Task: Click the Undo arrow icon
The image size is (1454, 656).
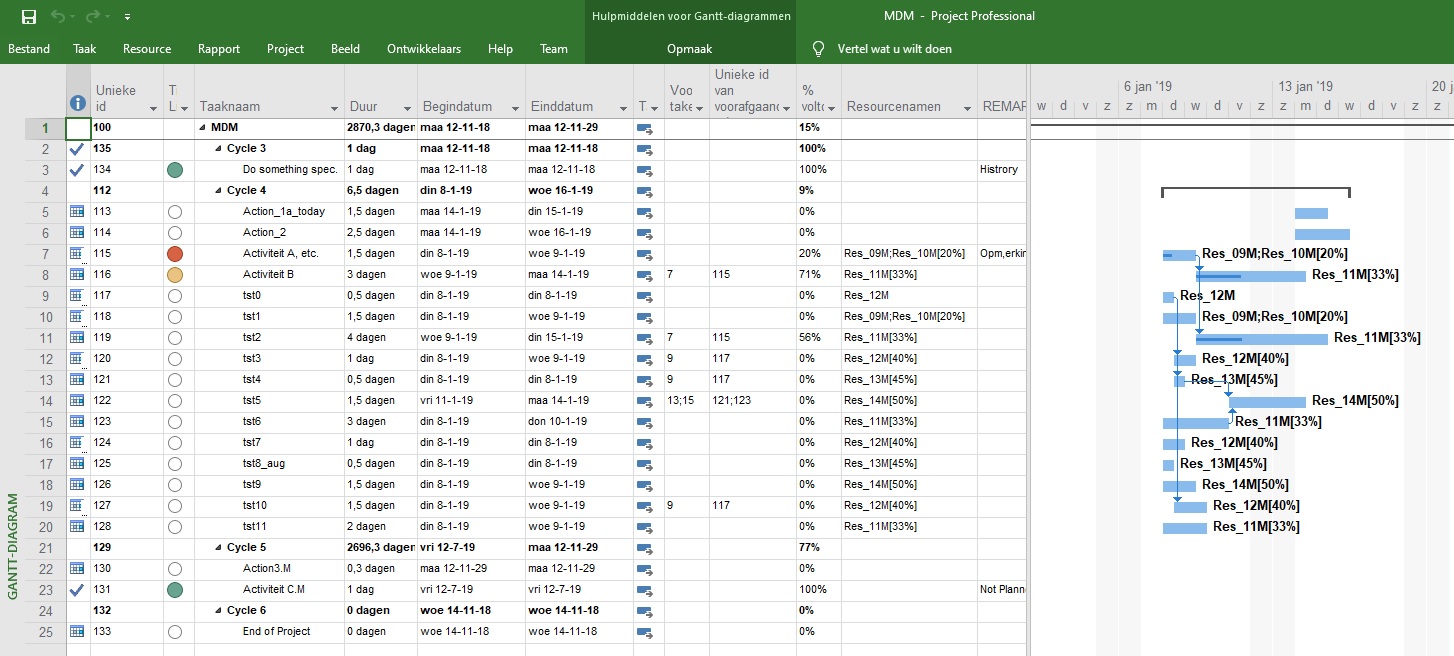Action: [58, 16]
